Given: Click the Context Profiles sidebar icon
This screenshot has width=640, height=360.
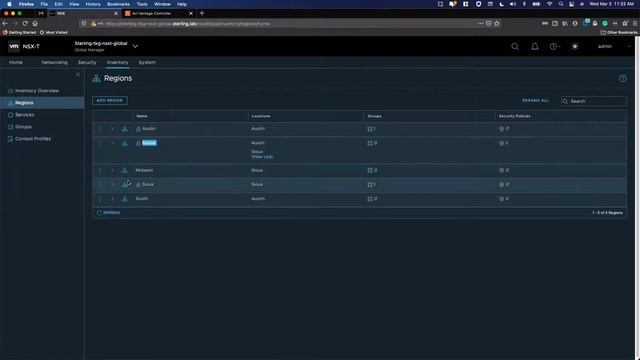Looking at the screenshot, I should [11, 139].
